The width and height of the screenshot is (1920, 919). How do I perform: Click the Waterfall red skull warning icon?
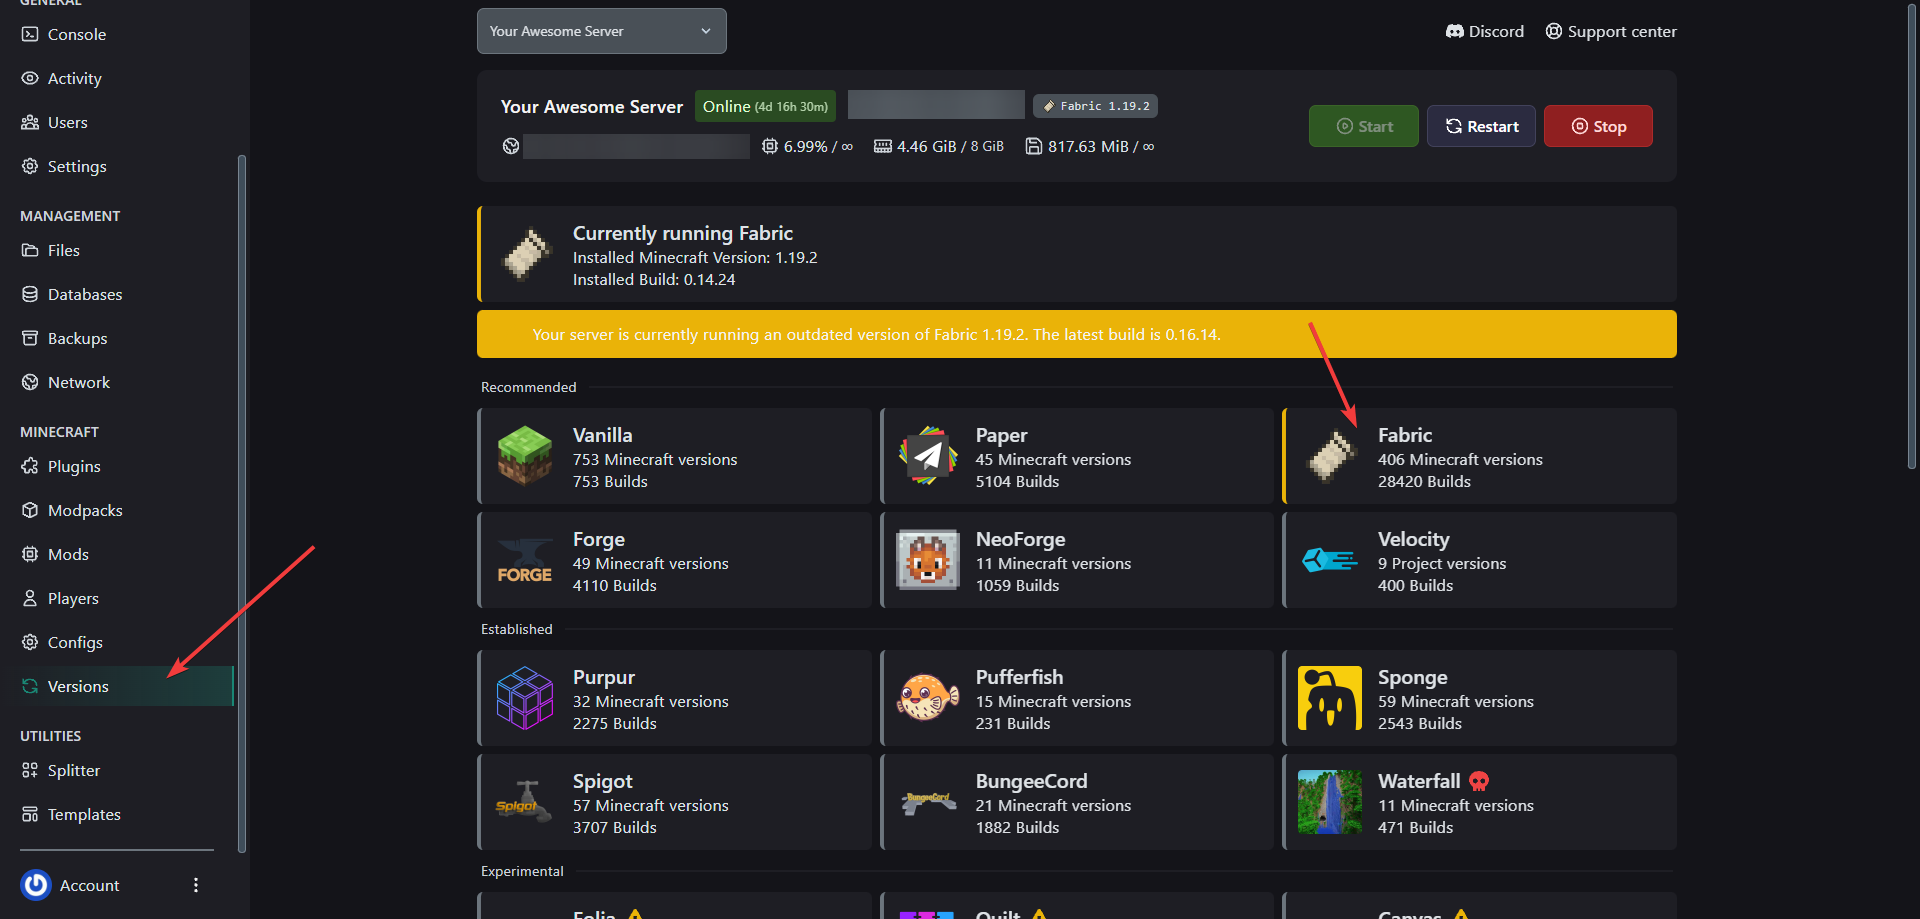[1479, 781]
